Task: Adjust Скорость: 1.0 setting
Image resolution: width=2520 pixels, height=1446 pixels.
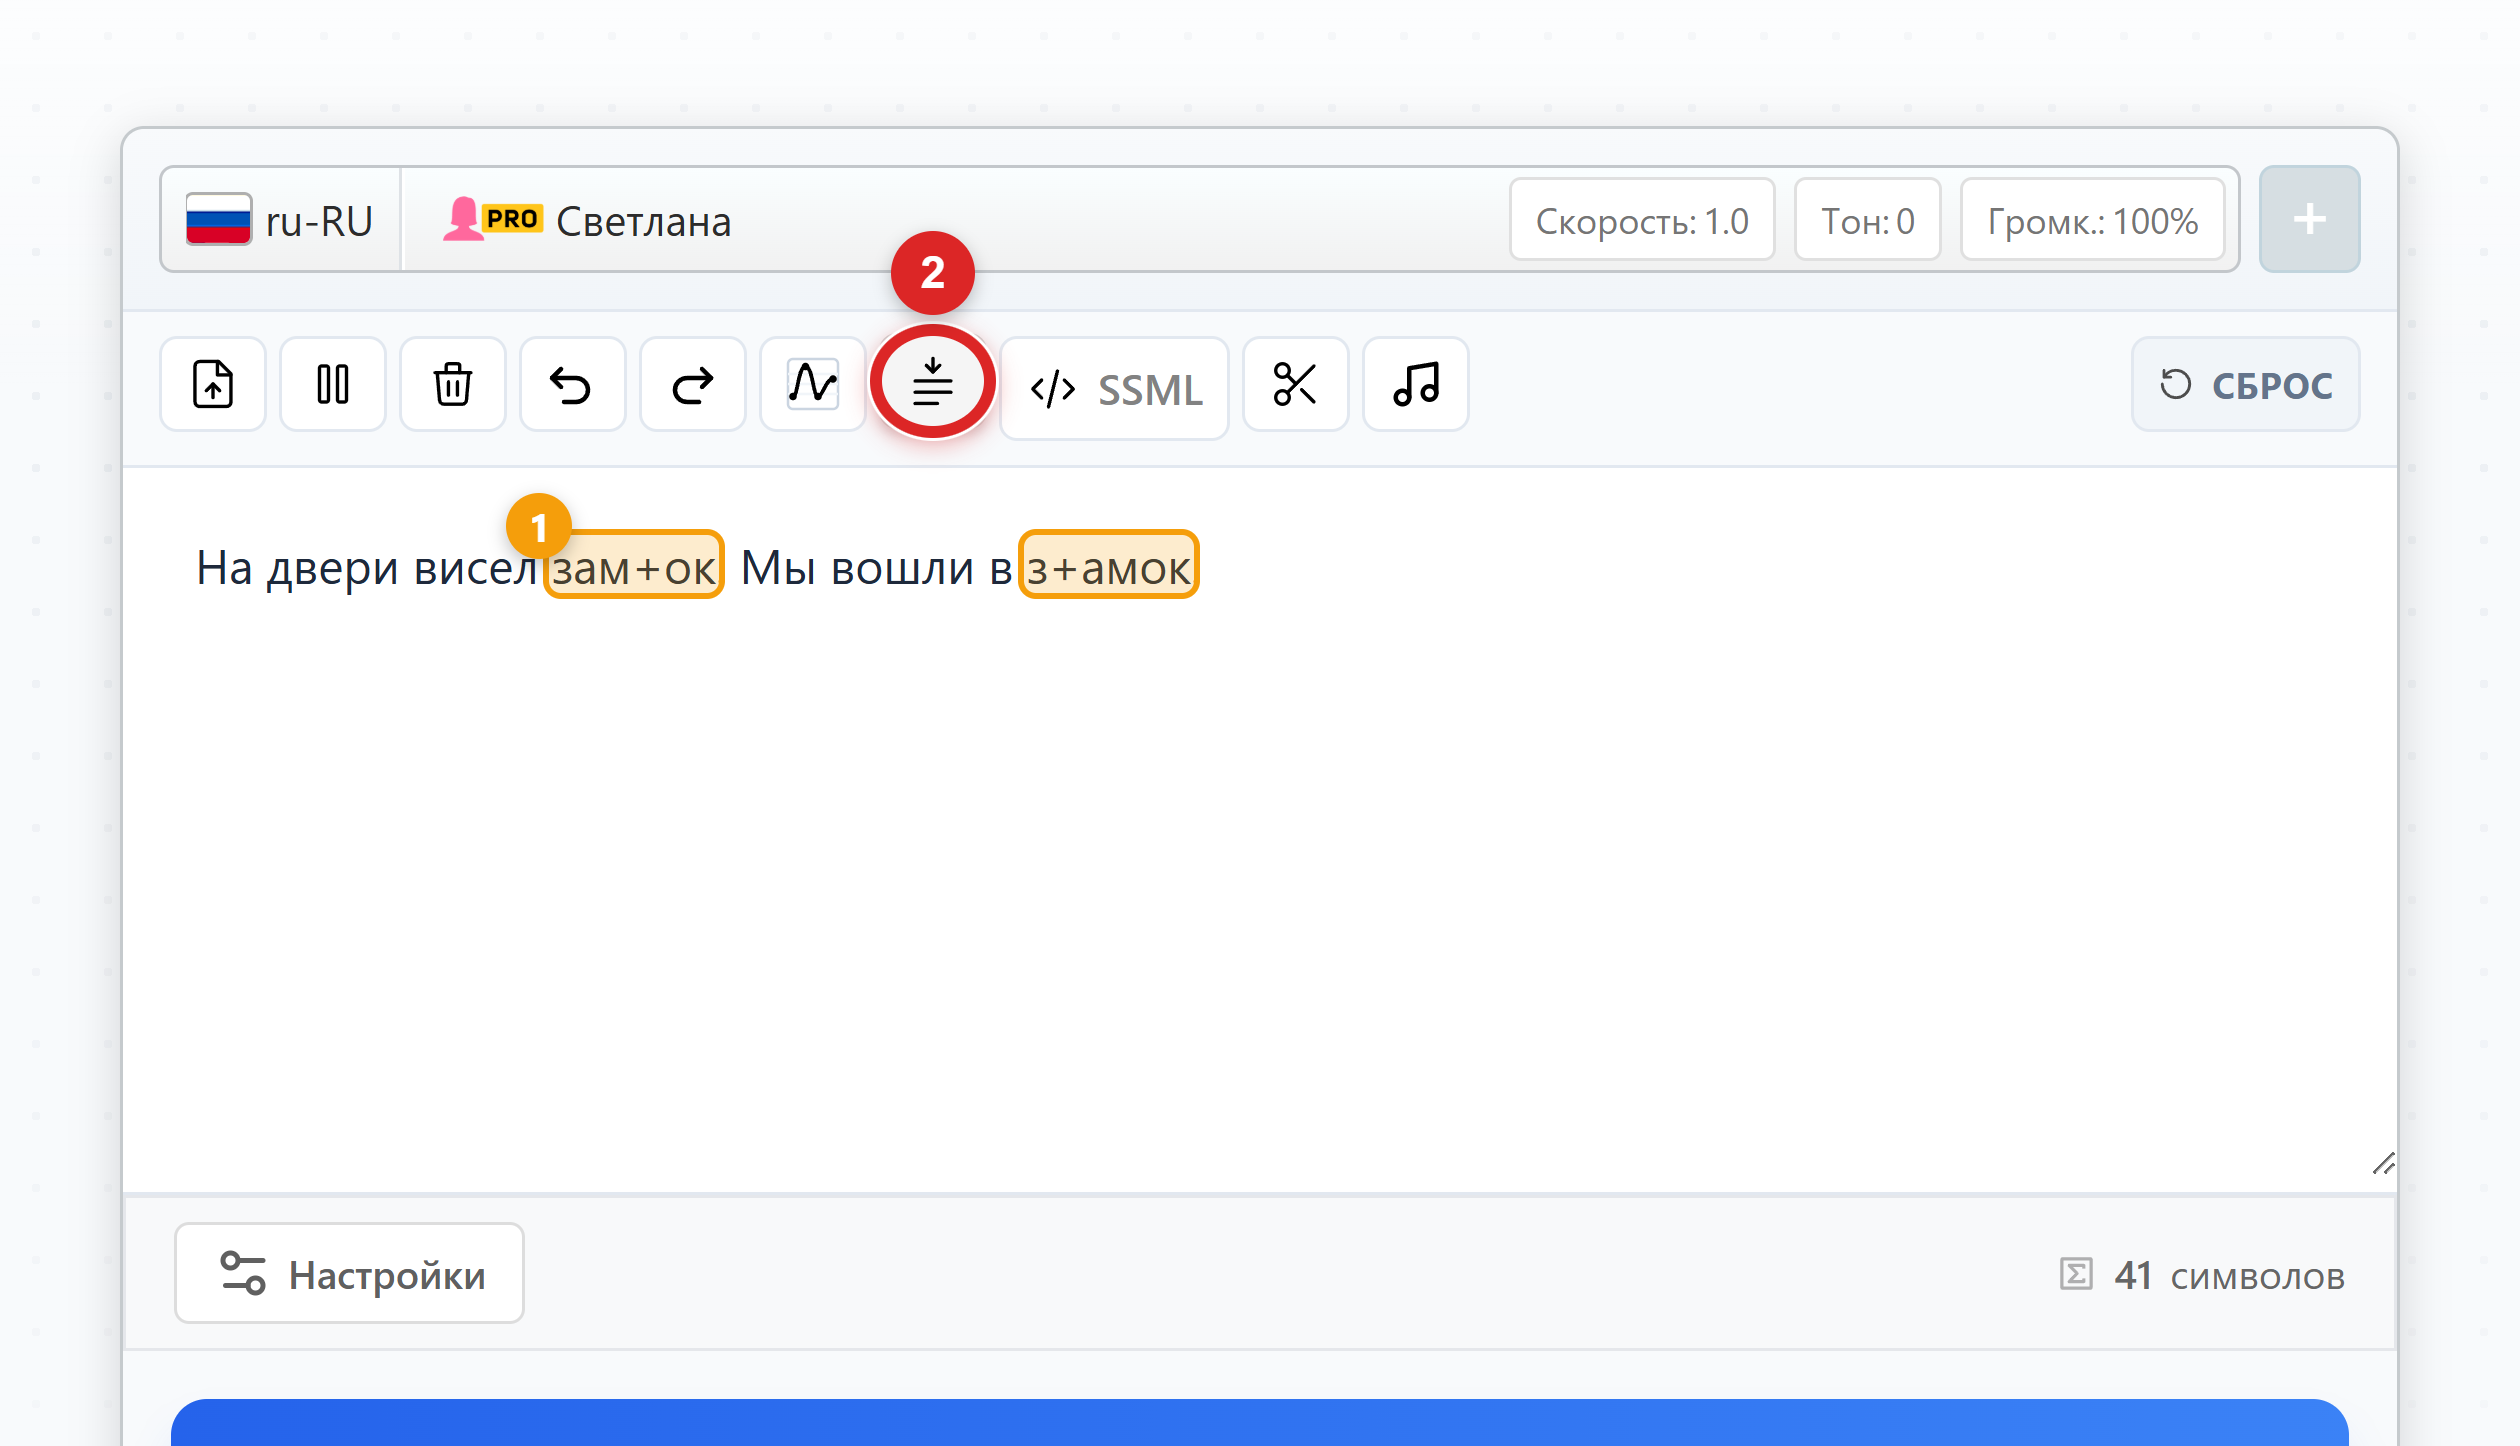Action: [1642, 220]
